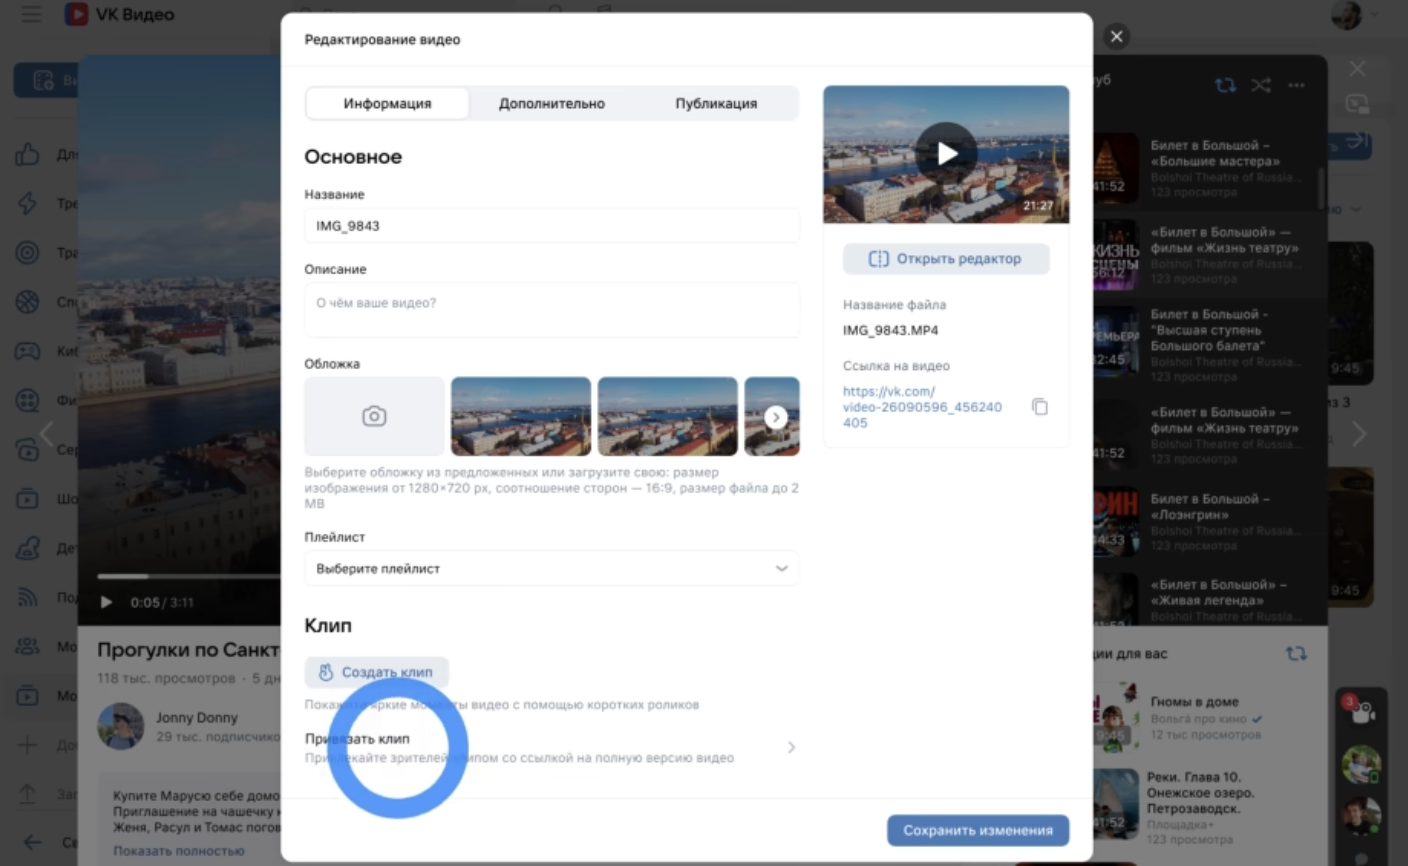Click Показать полностью link

click(x=178, y=851)
